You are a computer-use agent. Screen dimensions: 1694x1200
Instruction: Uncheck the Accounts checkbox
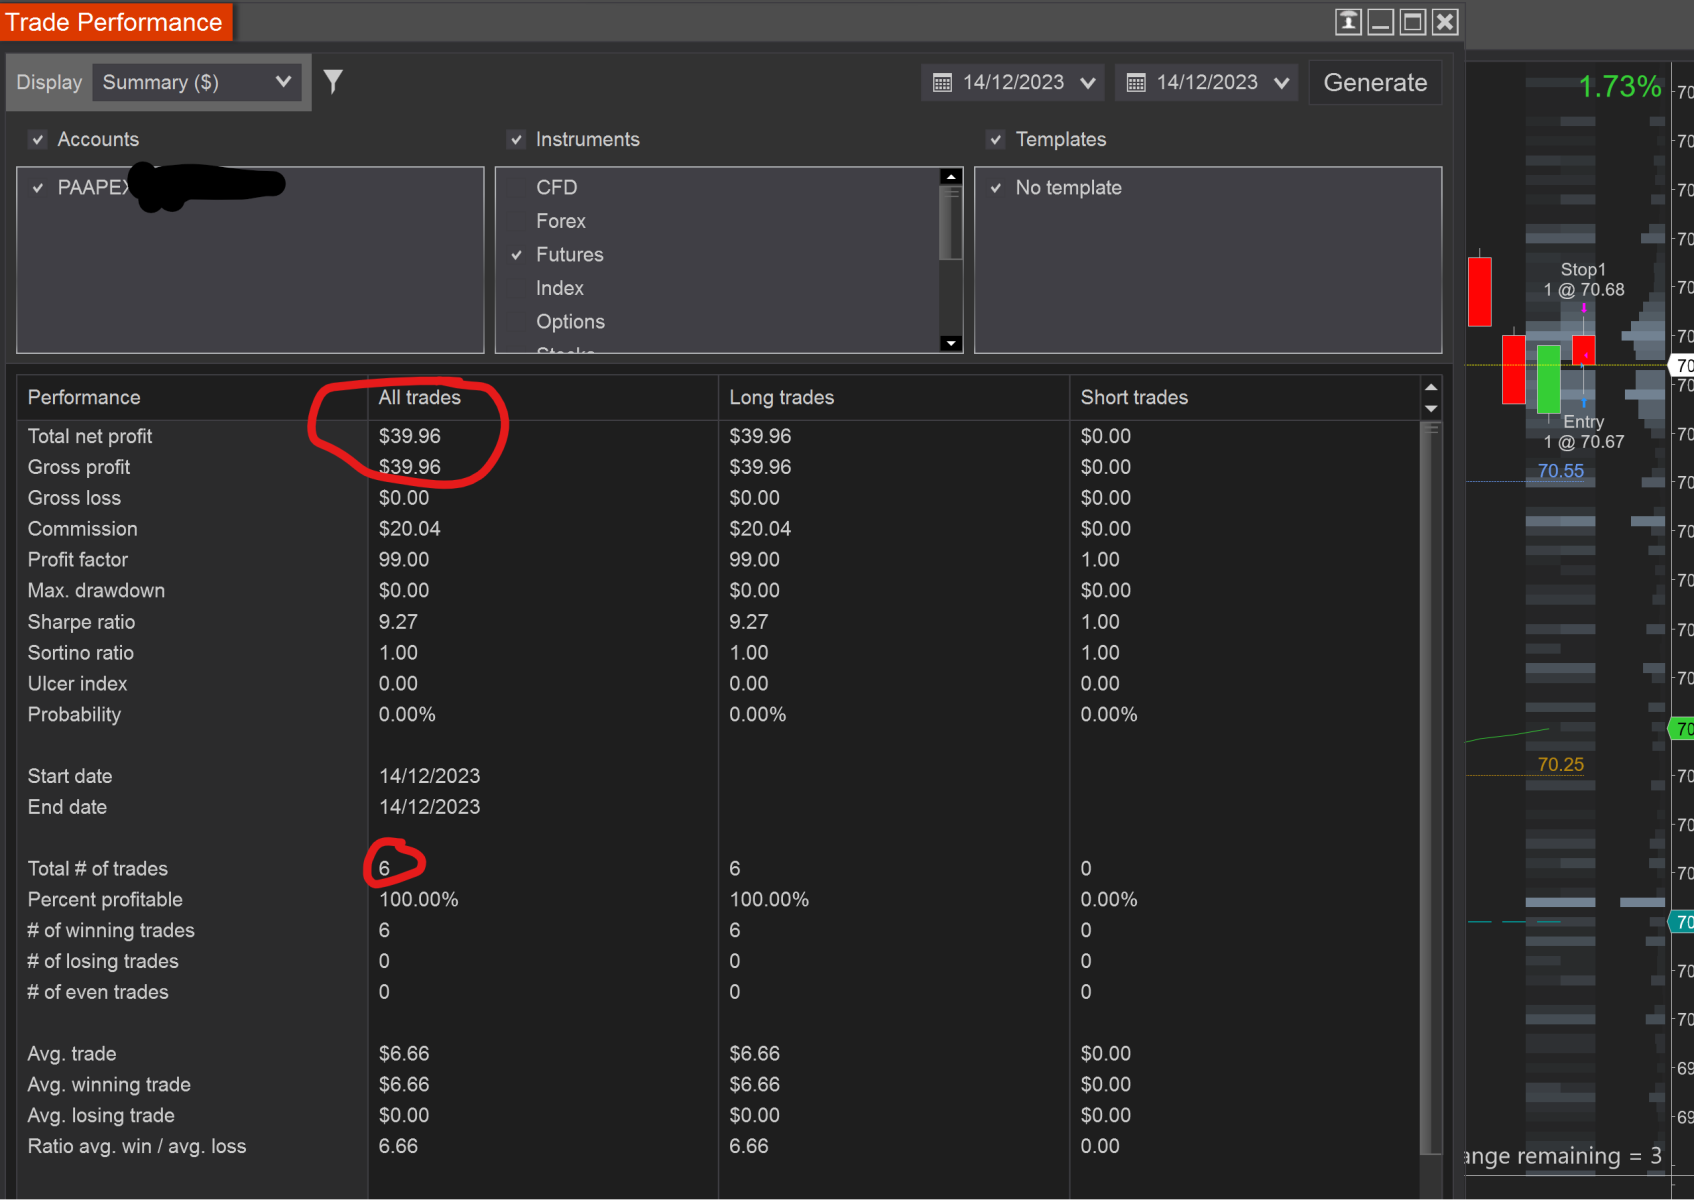tap(37, 139)
